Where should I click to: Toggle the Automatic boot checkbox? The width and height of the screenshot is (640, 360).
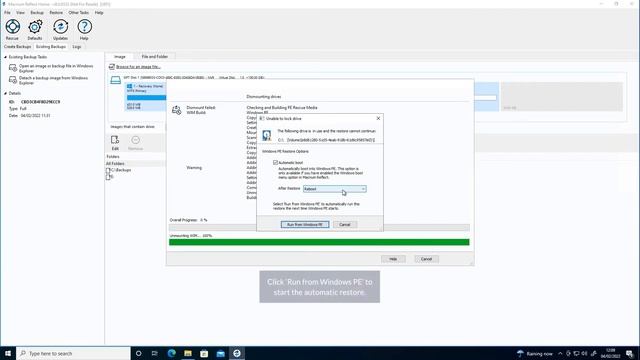276,162
